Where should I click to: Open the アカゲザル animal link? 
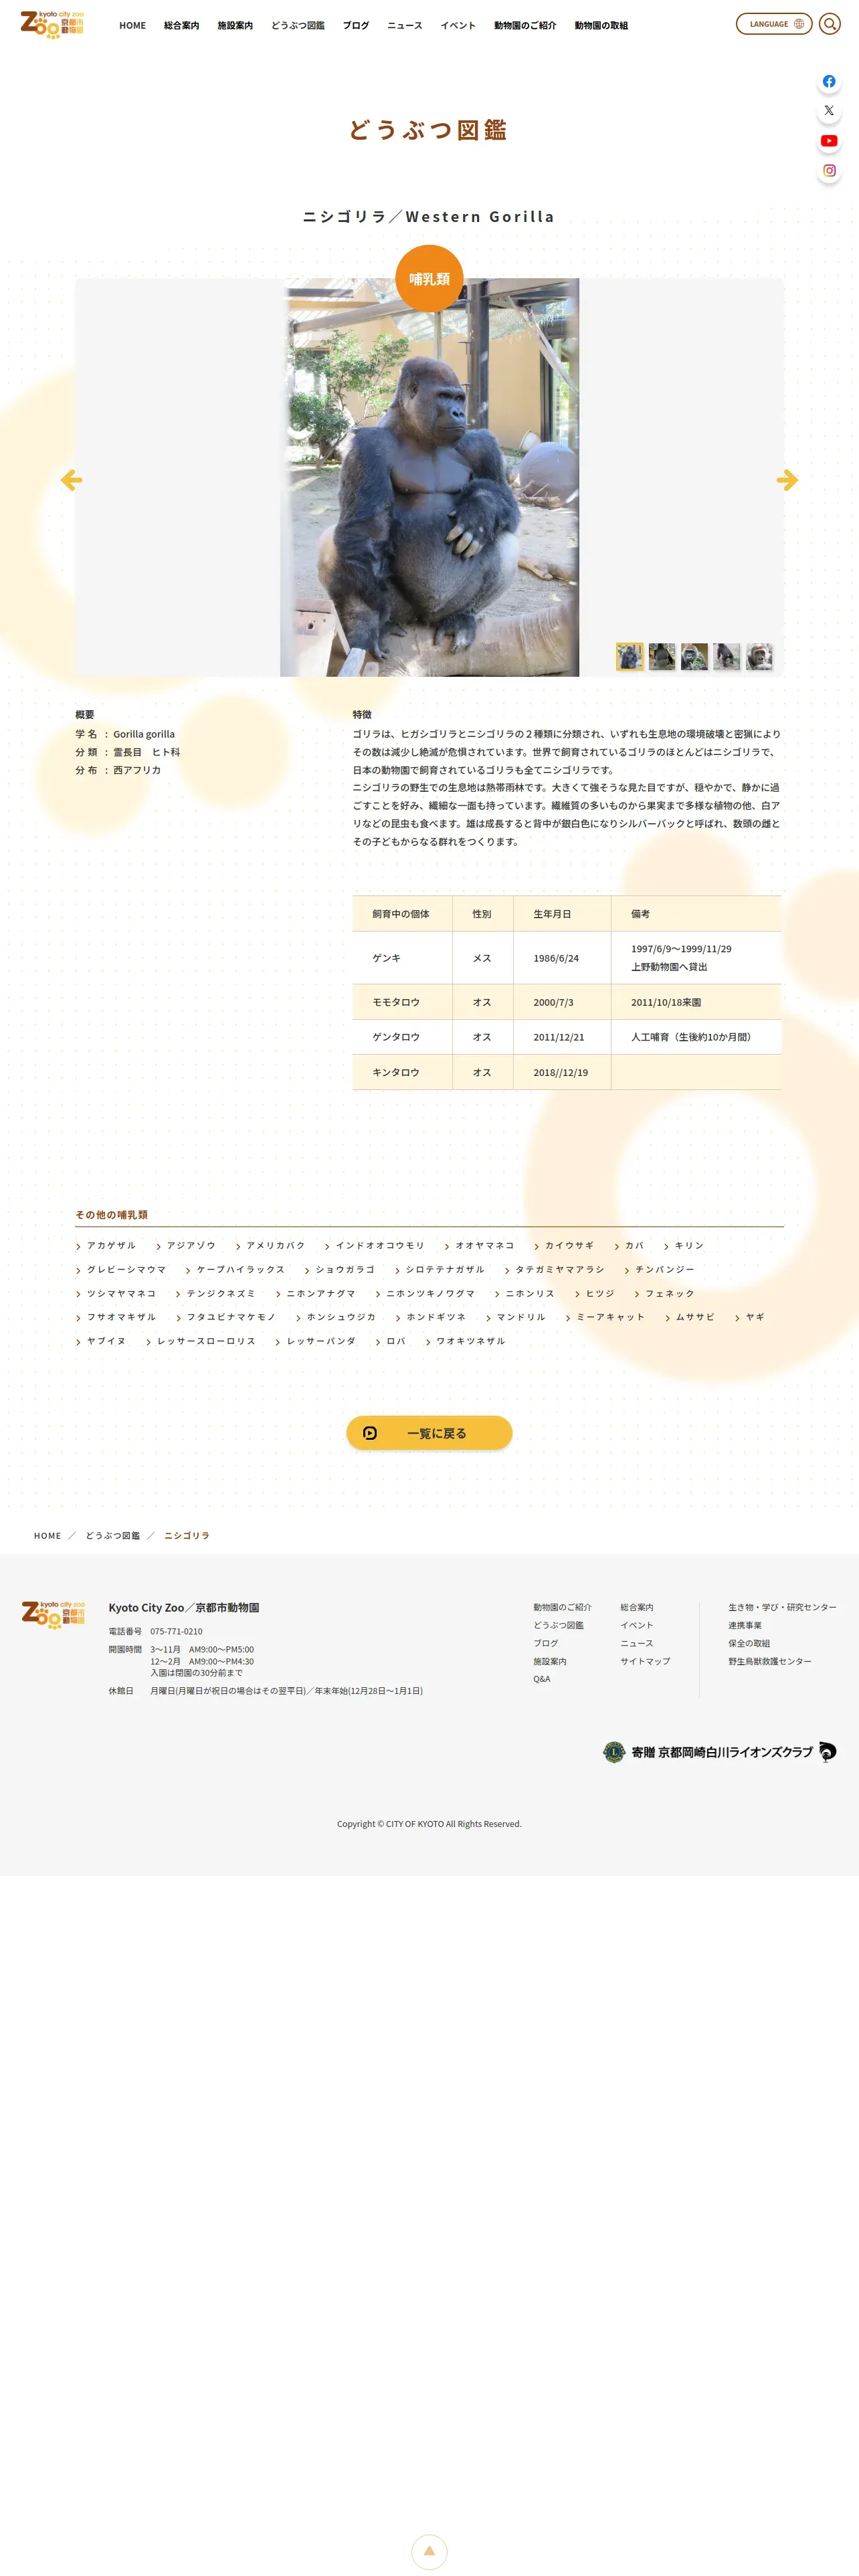(x=106, y=1246)
